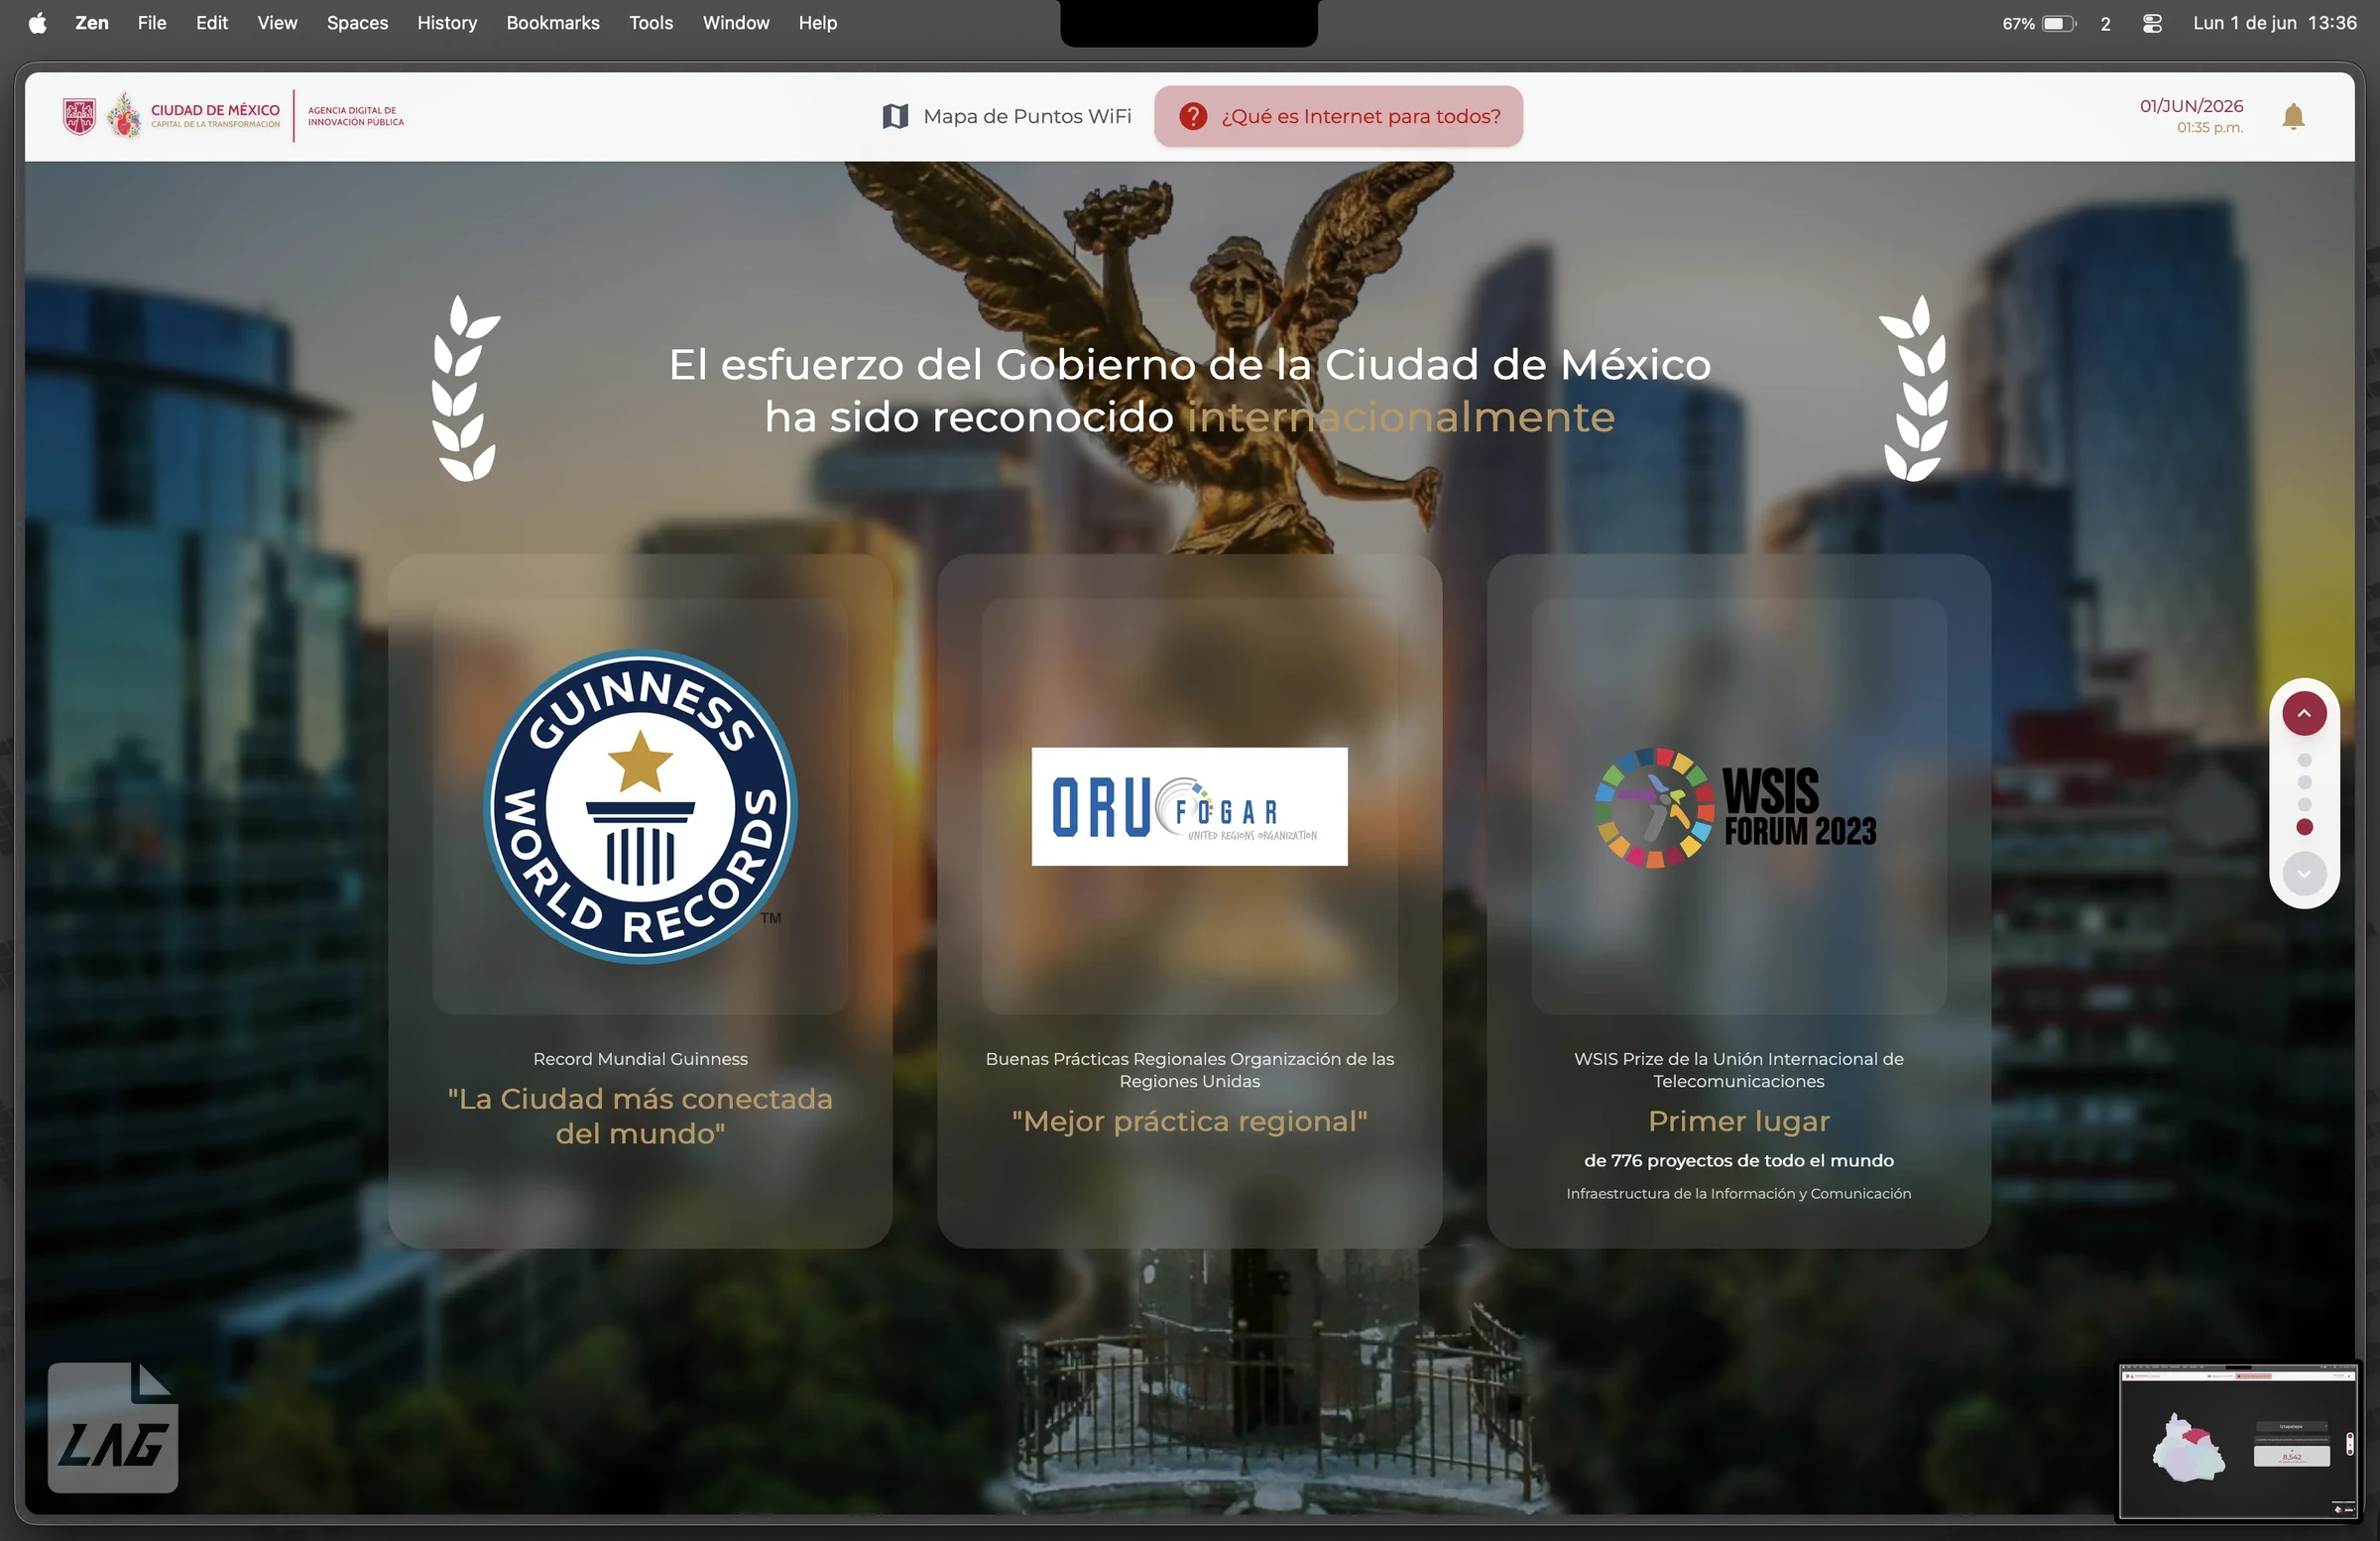Open the macOS Control Center icon
2380x1541 pixels.
pos(2152,23)
